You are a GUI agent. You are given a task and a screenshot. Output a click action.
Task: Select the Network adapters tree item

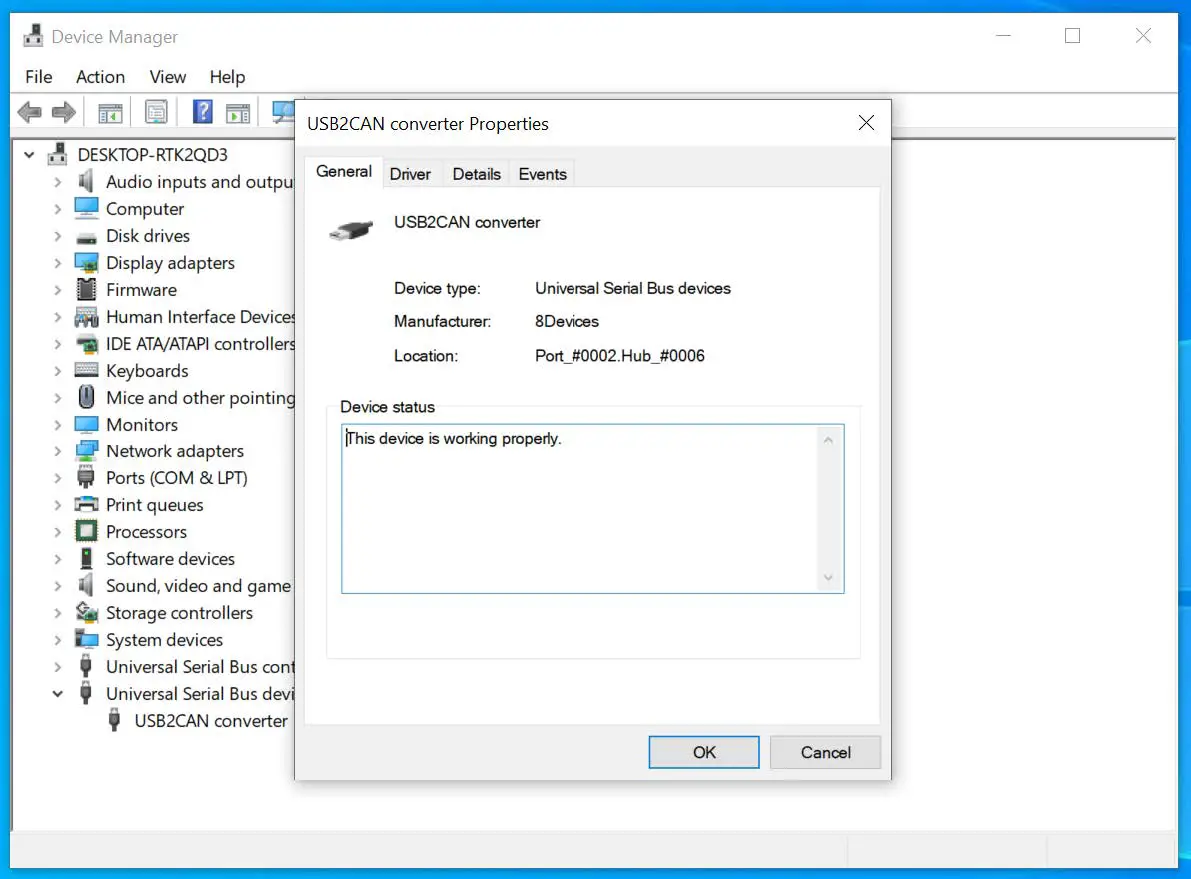[x=175, y=451]
